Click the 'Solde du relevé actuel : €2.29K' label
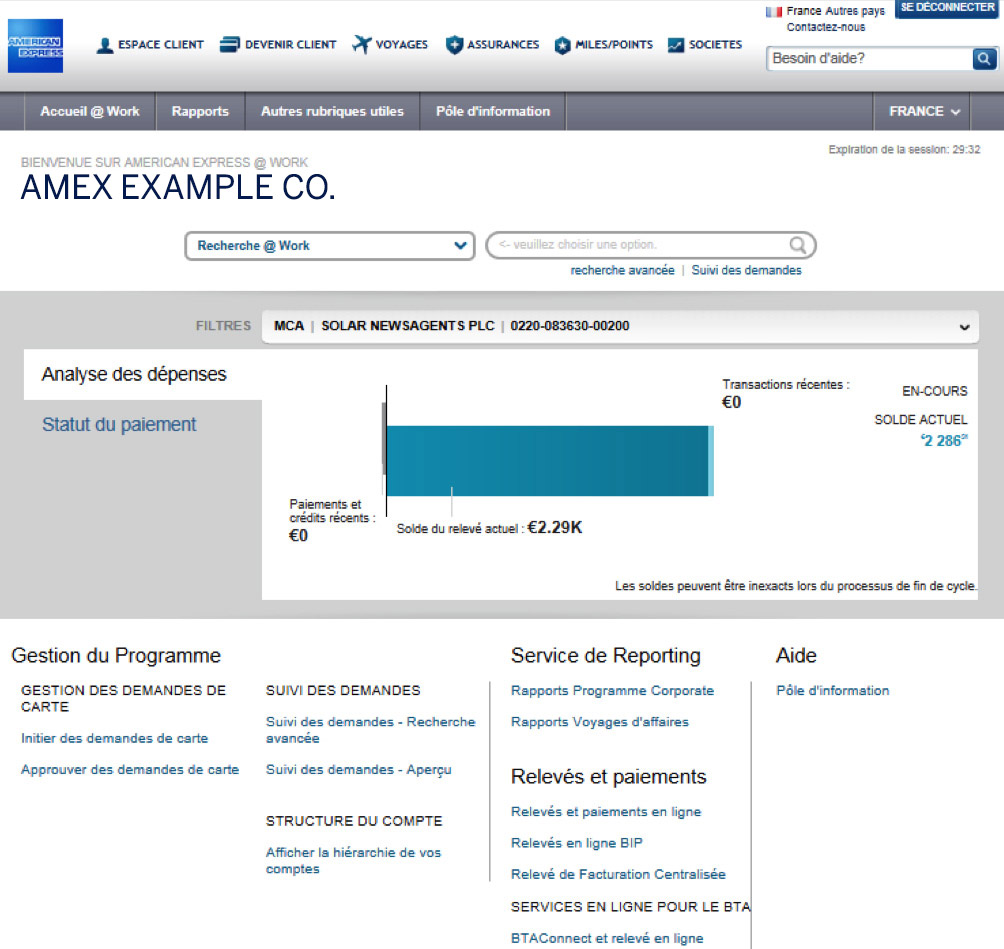The height and width of the screenshot is (949, 1004). [x=489, y=528]
